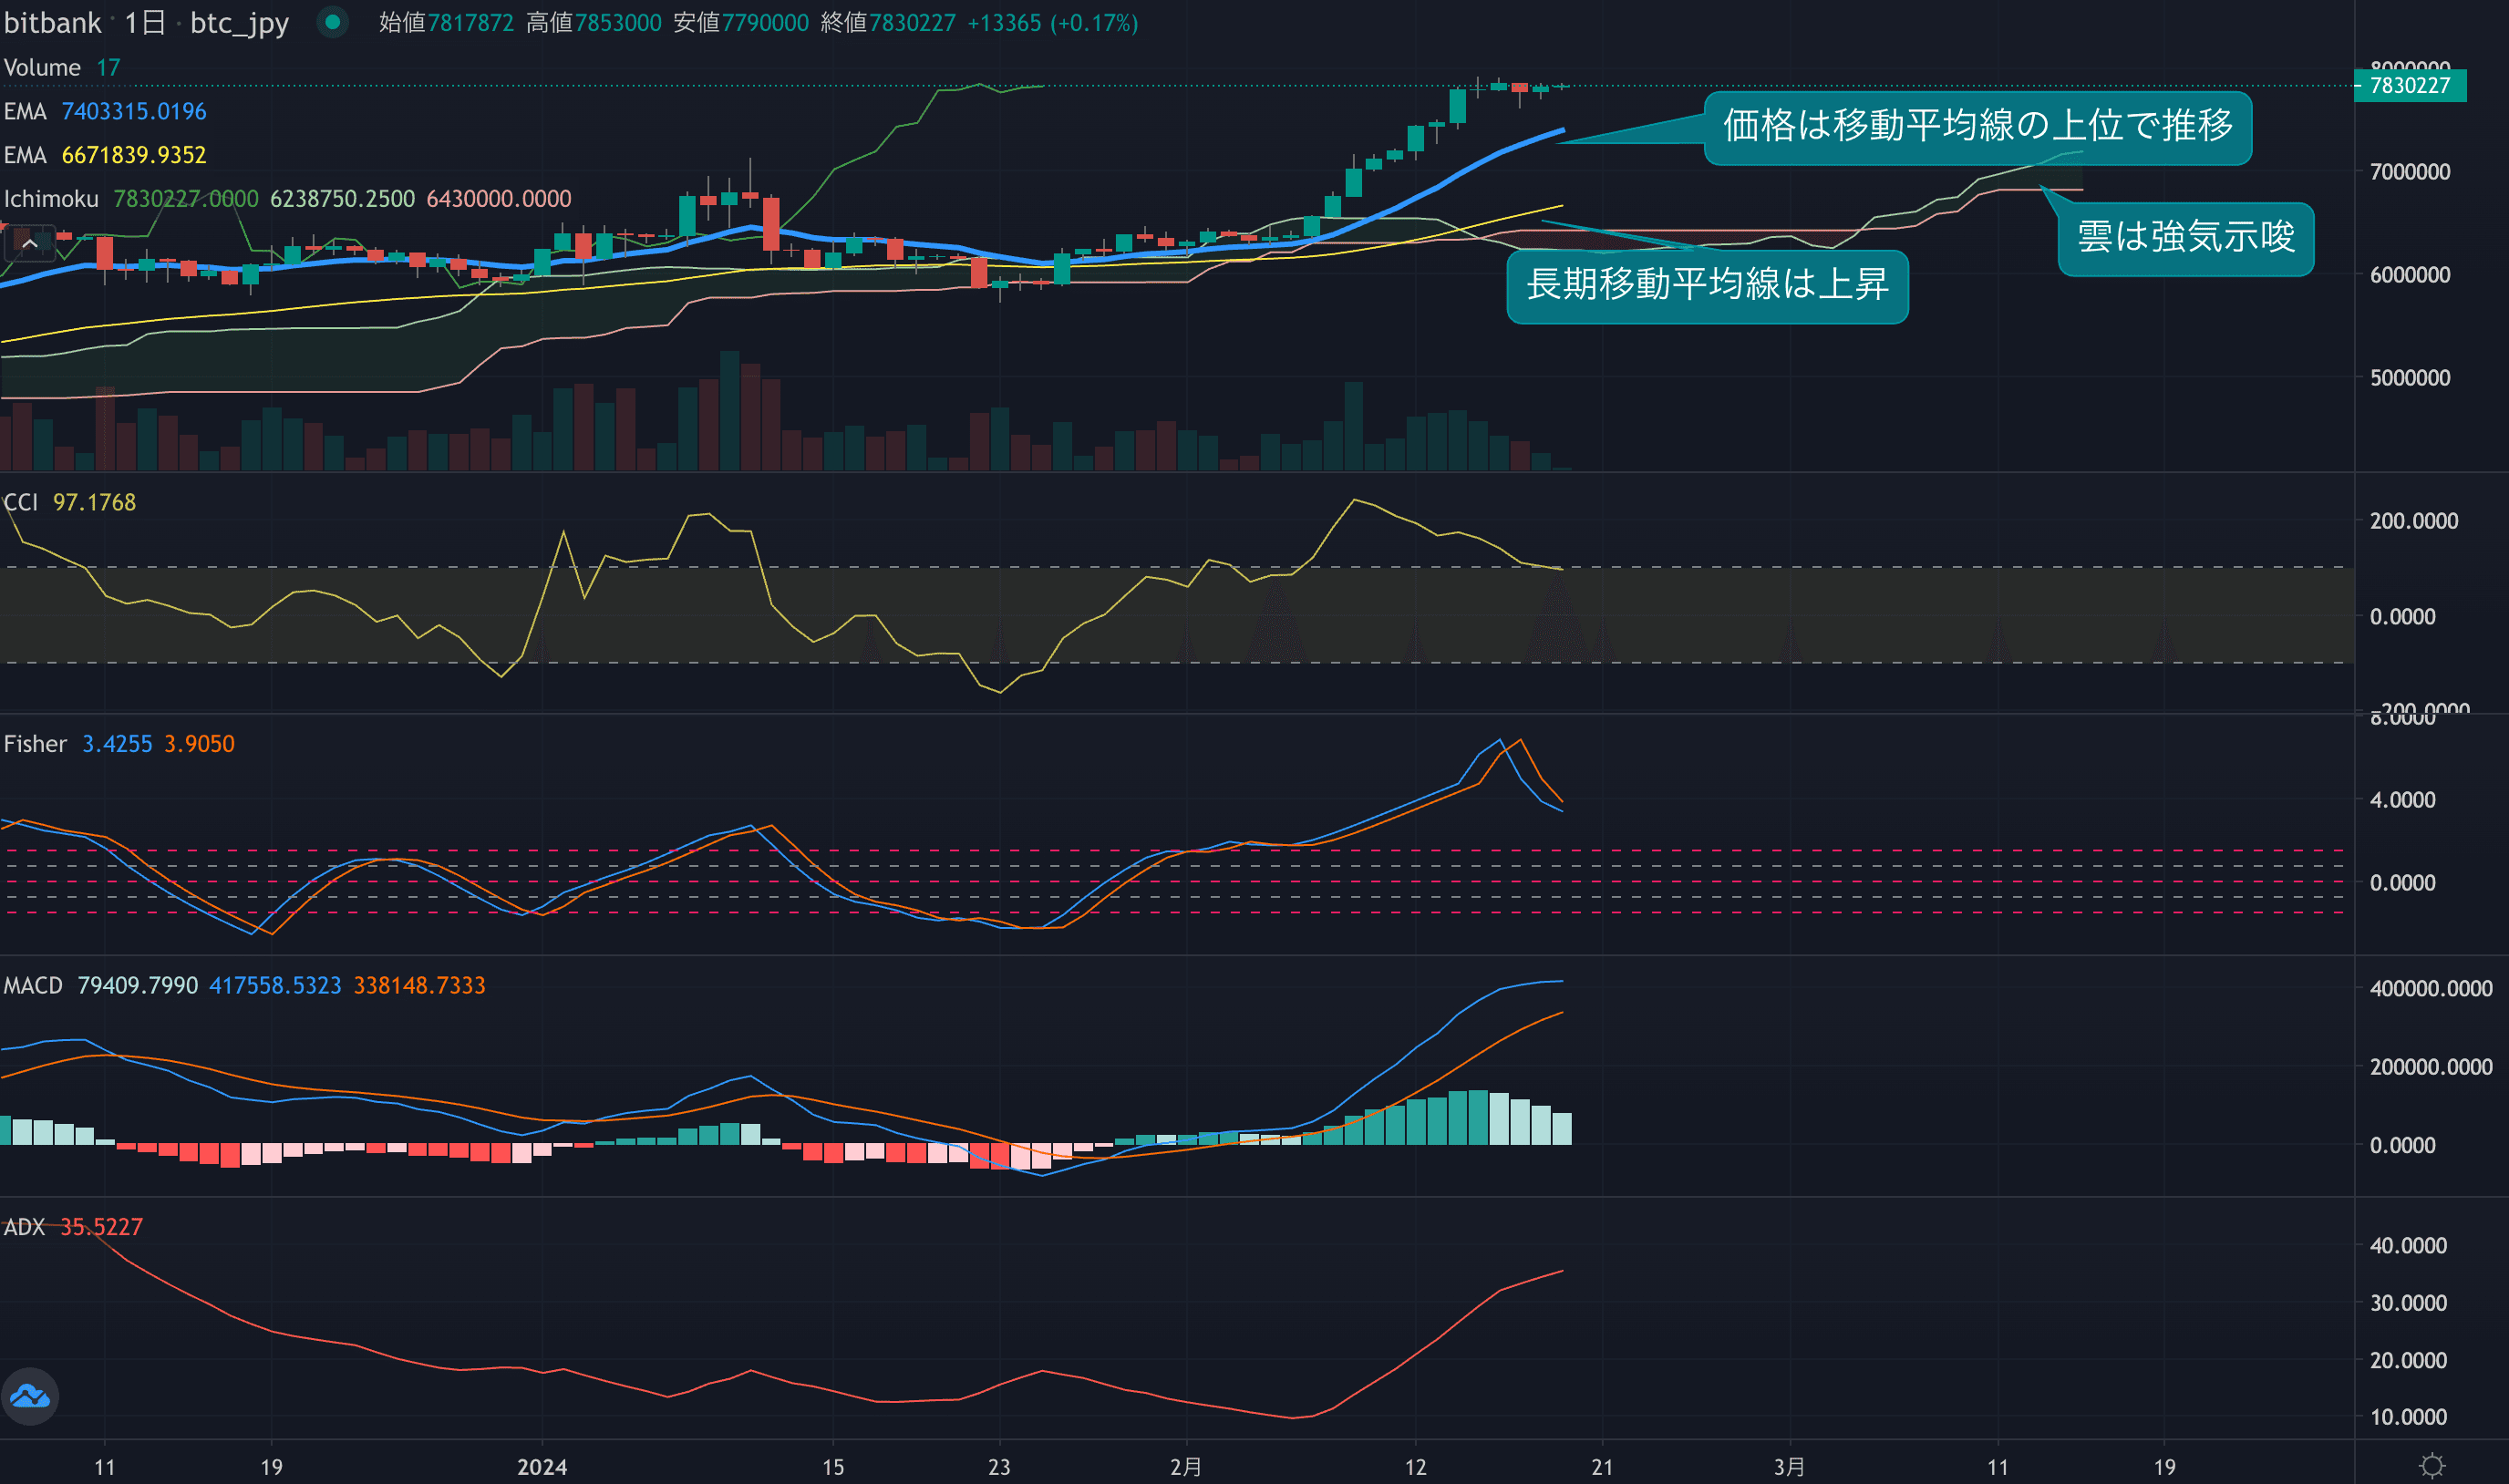This screenshot has height=1484, width=2509.
Task: Select the Volume indicator legend
Action: coord(42,67)
